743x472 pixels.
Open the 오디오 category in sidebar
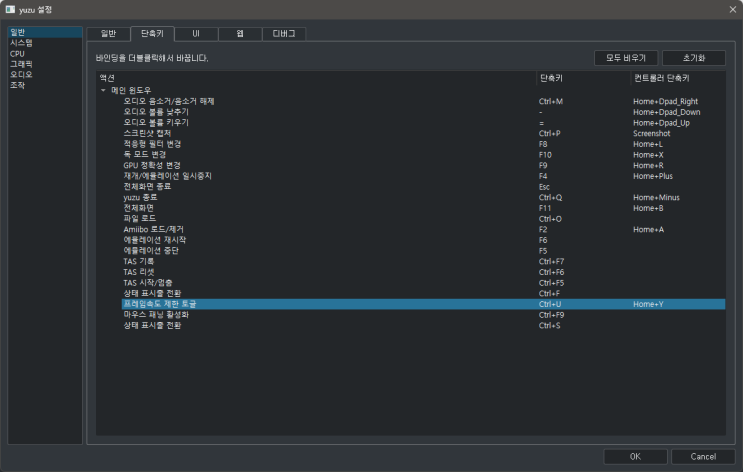(x=45, y=74)
